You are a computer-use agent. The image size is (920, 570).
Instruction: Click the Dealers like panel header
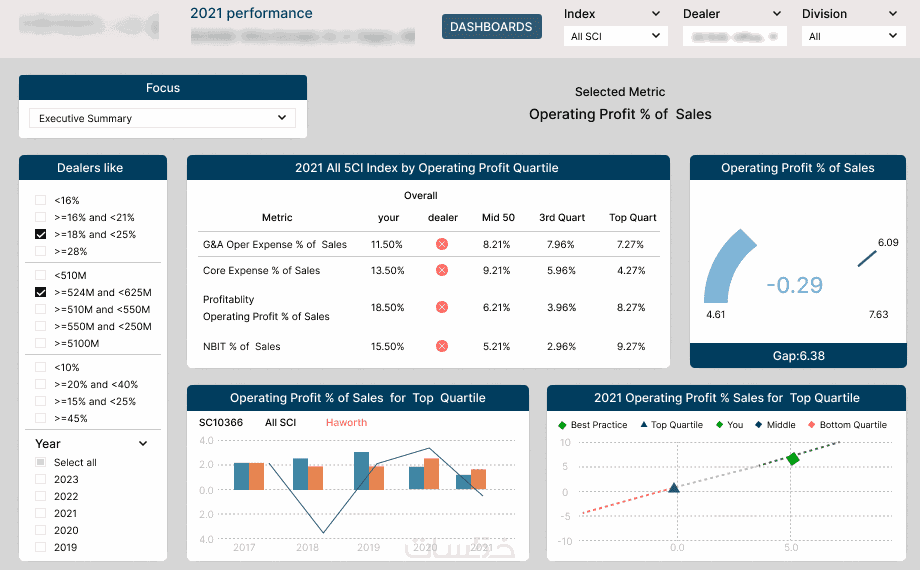93,167
